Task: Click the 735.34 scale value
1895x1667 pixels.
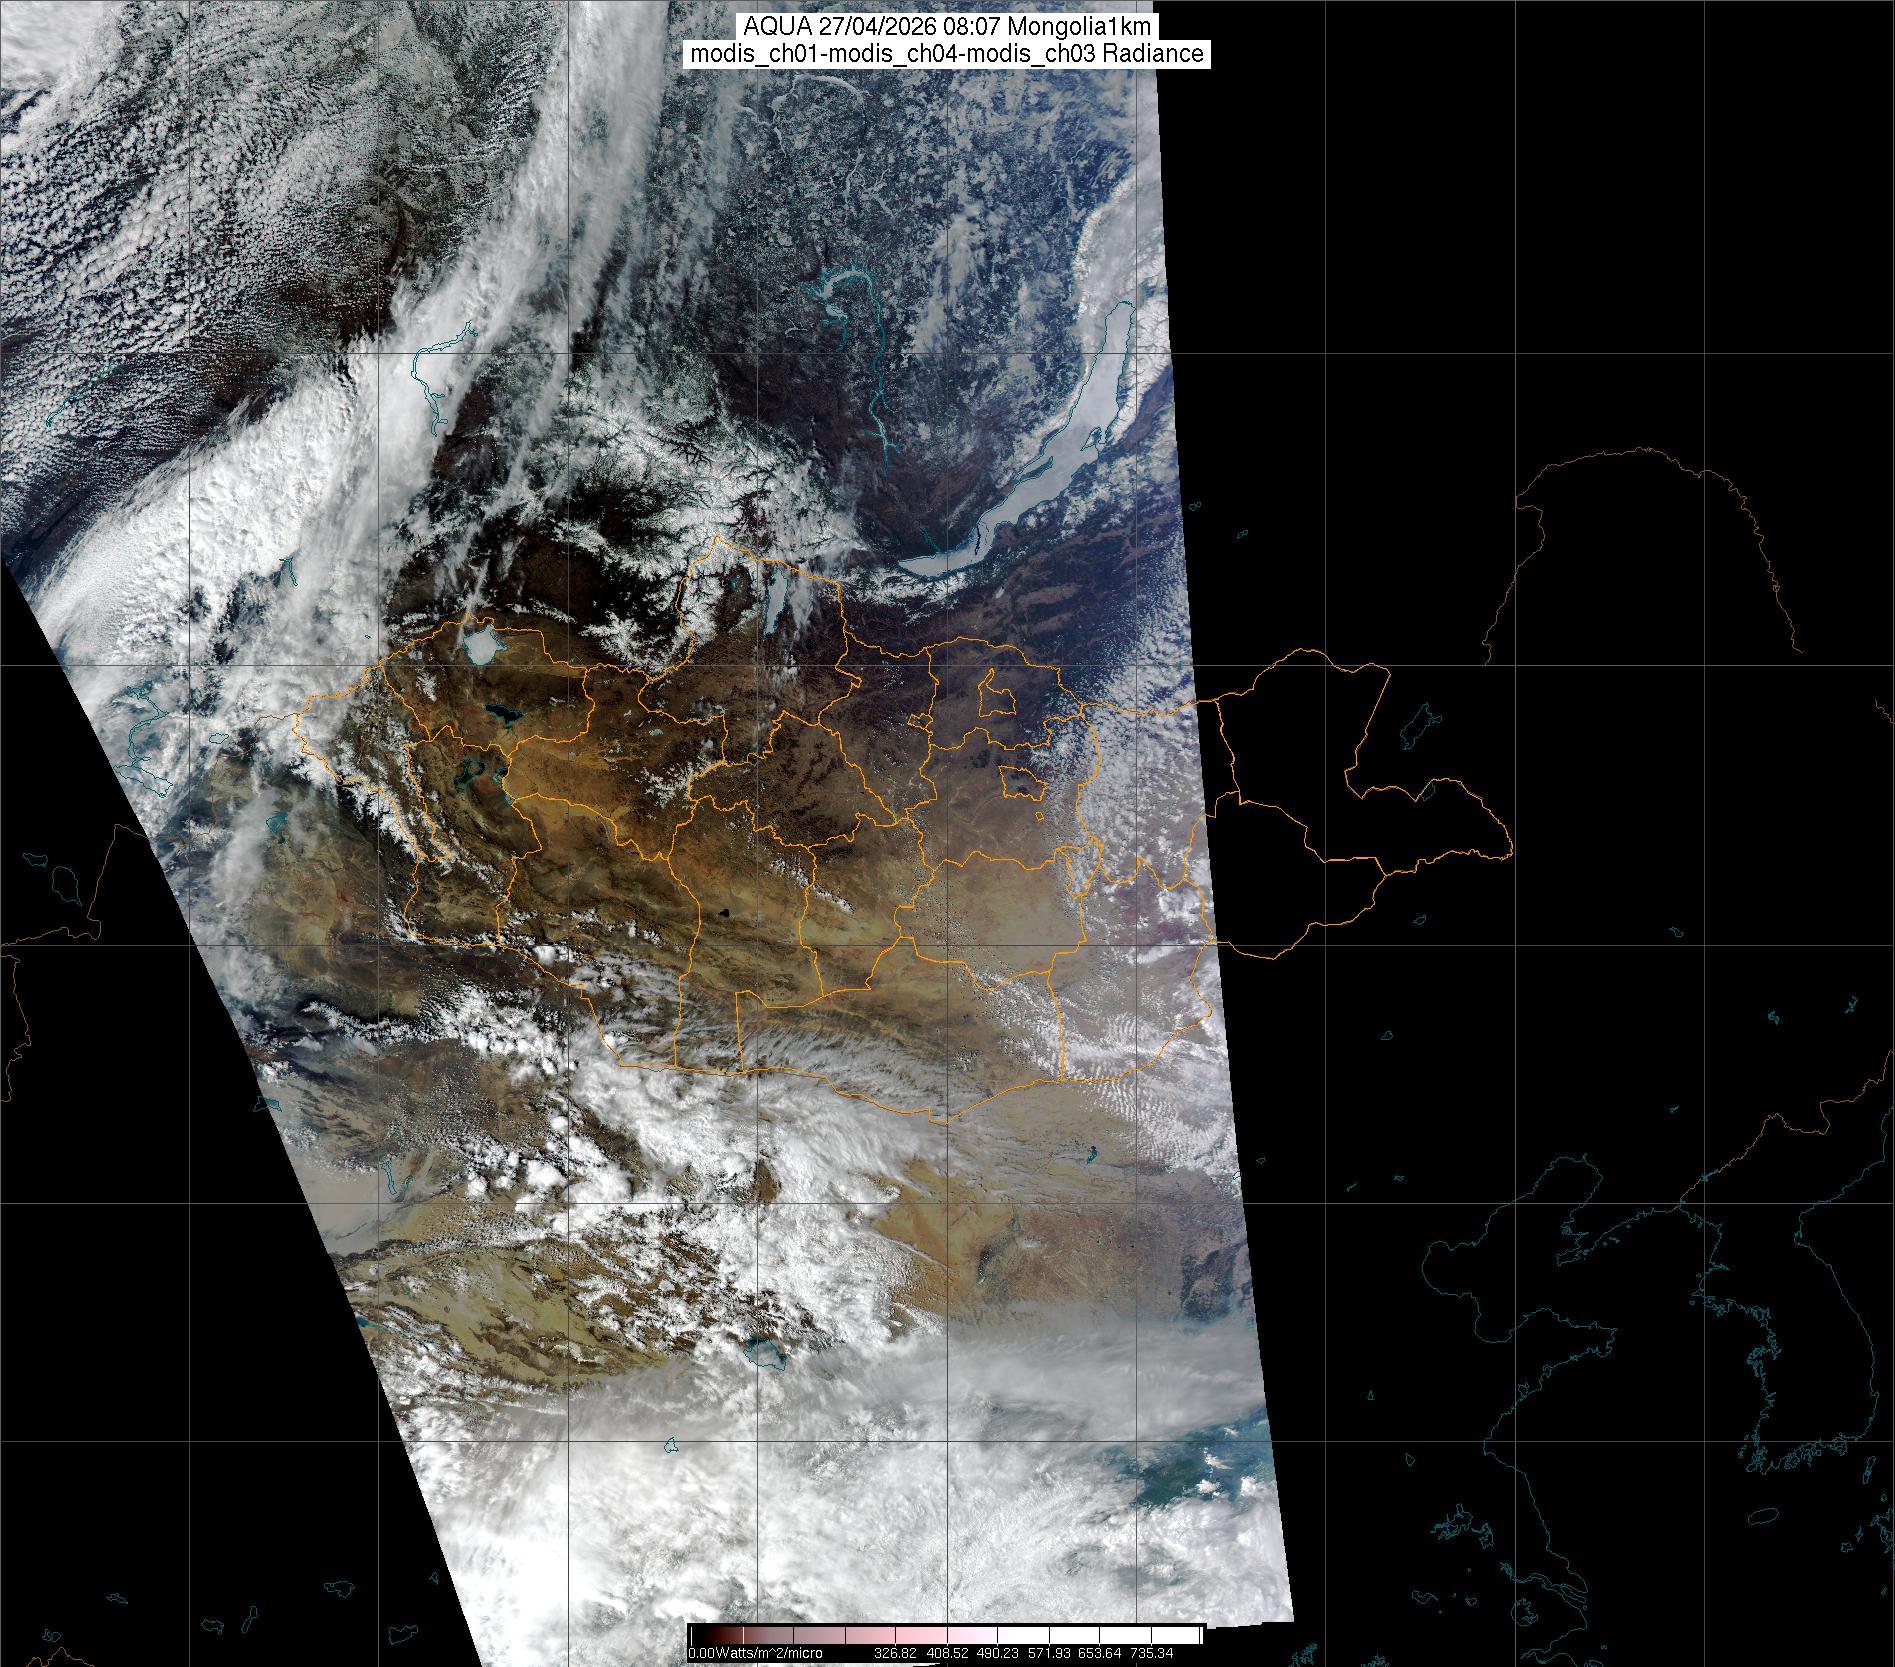Action: pyautogui.click(x=1152, y=1653)
